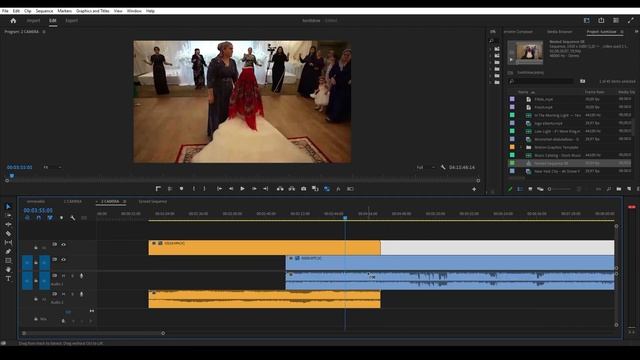Open Project panel tab menu
The height and width of the screenshot is (360, 640).
tap(622, 32)
